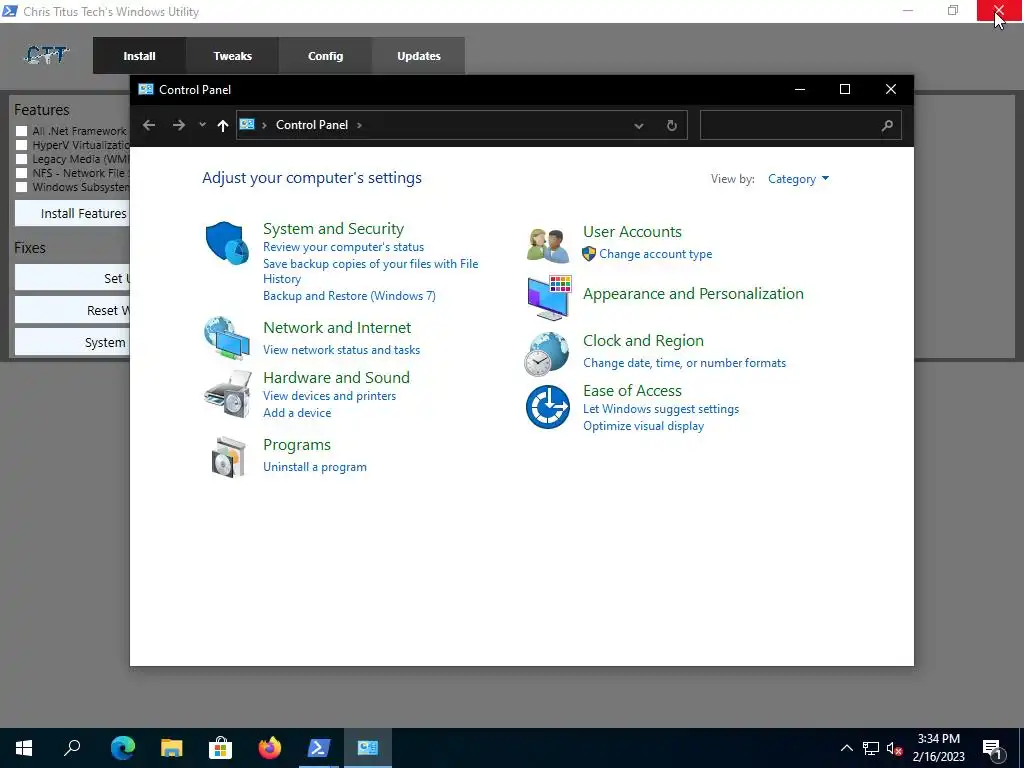The height and width of the screenshot is (768, 1024).
Task: Open View network status and tasks
Action: point(342,350)
